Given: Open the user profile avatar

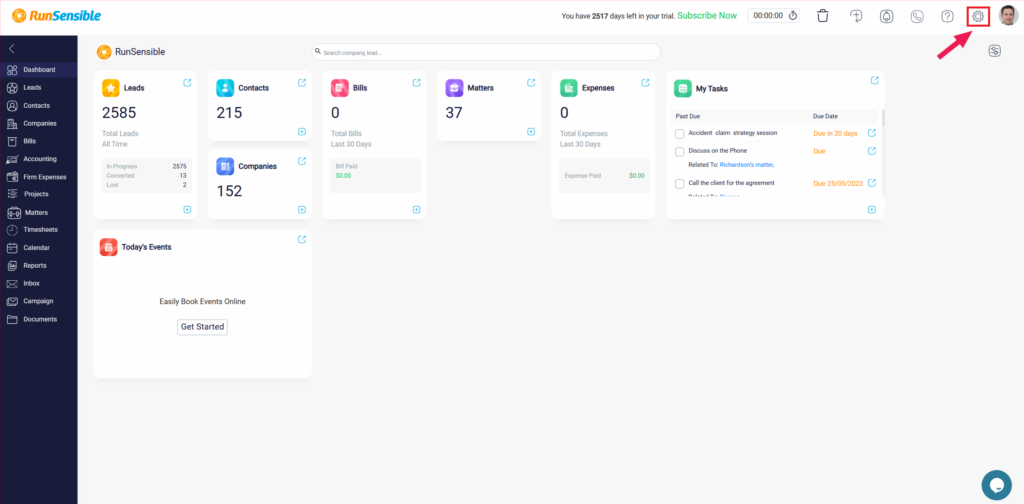Looking at the screenshot, I should tap(1008, 16).
